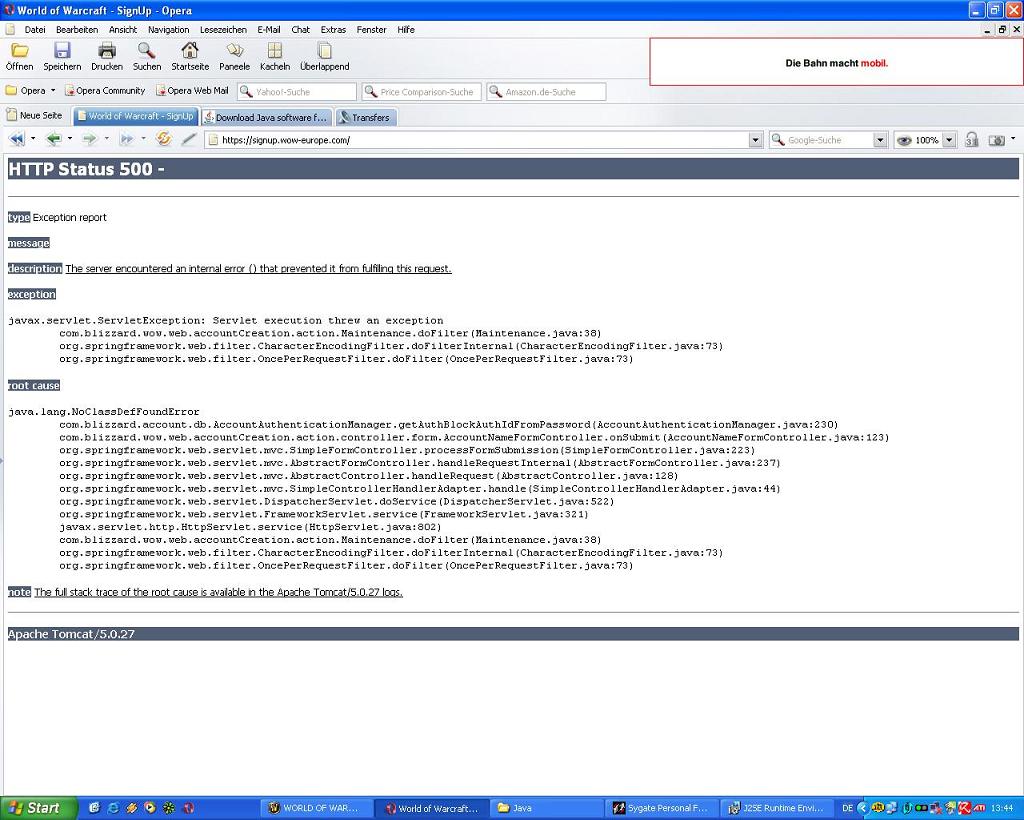Open J2SE Runtime Environment taskbar button
The height and width of the screenshot is (820, 1024).
pos(776,808)
